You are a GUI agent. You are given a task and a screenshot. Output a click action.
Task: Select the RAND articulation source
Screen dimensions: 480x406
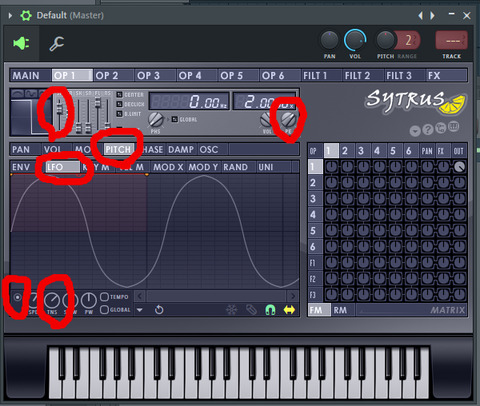click(238, 167)
